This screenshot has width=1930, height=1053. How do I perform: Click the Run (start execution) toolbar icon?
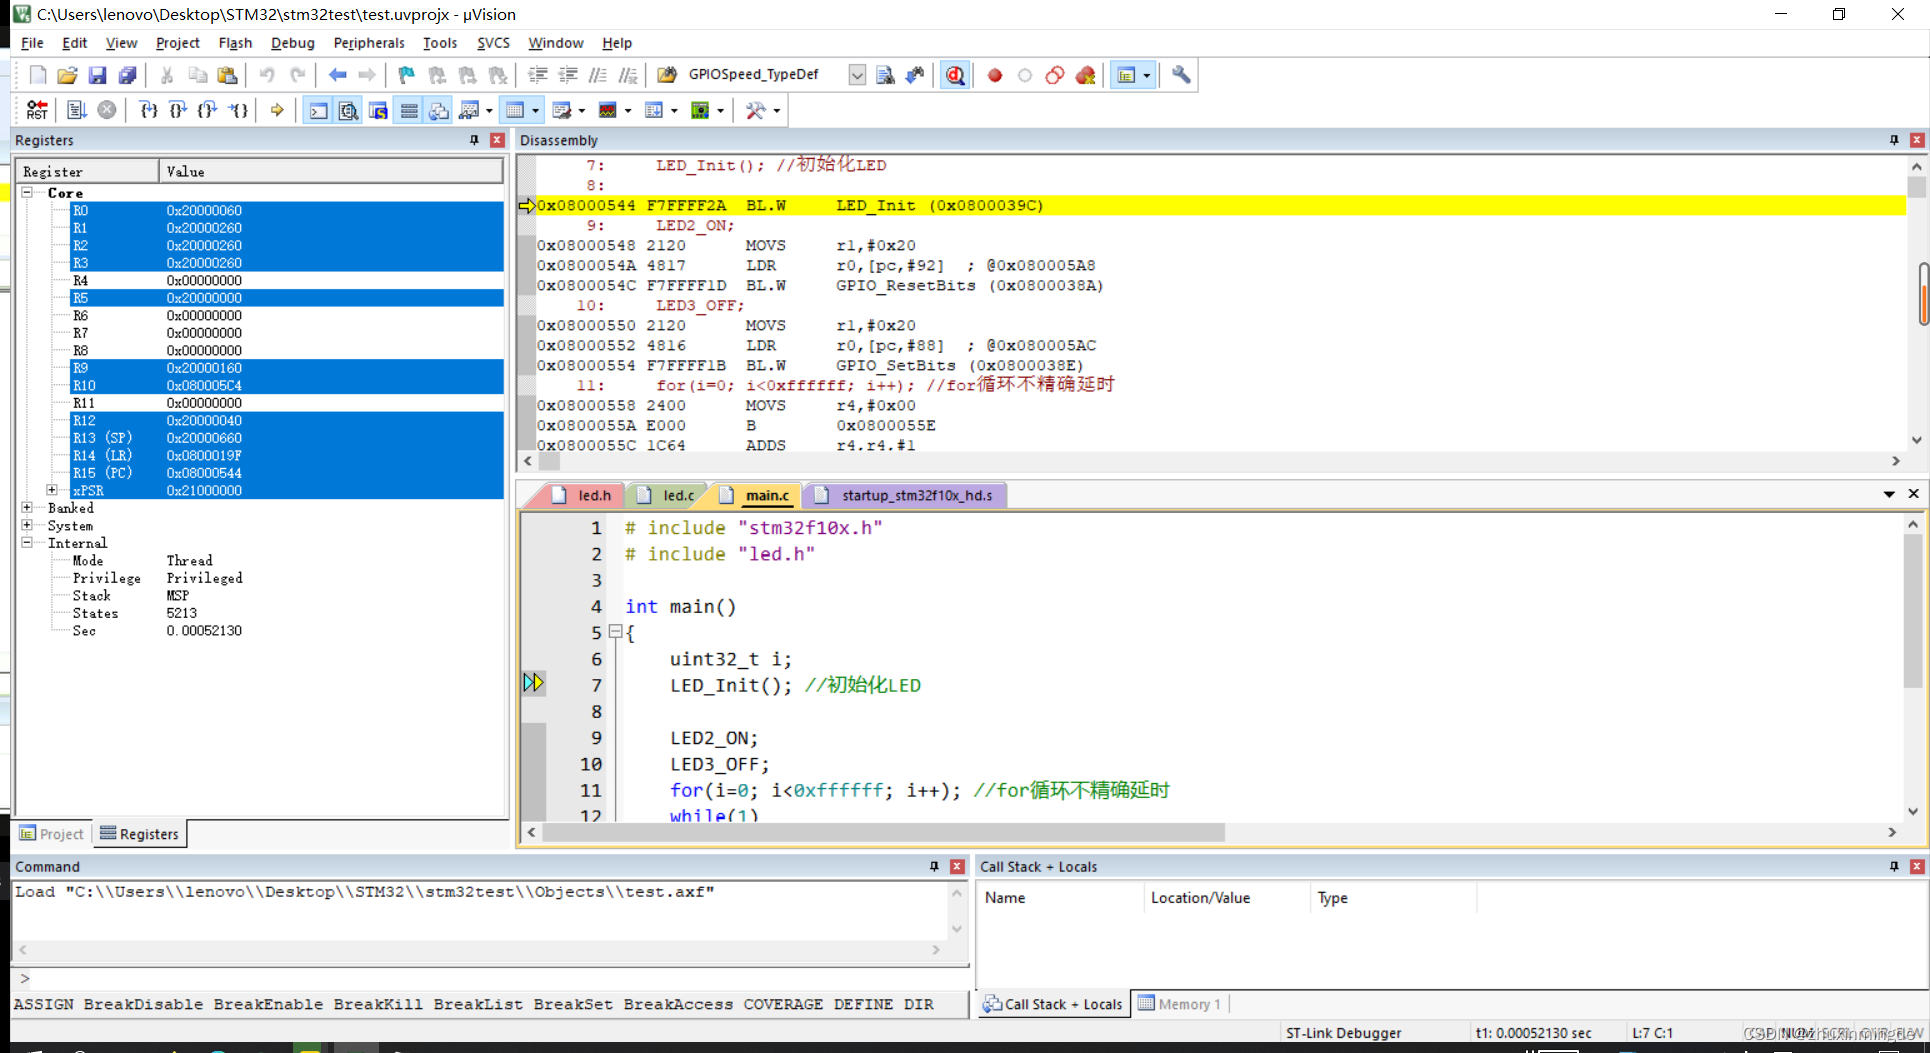[76, 110]
